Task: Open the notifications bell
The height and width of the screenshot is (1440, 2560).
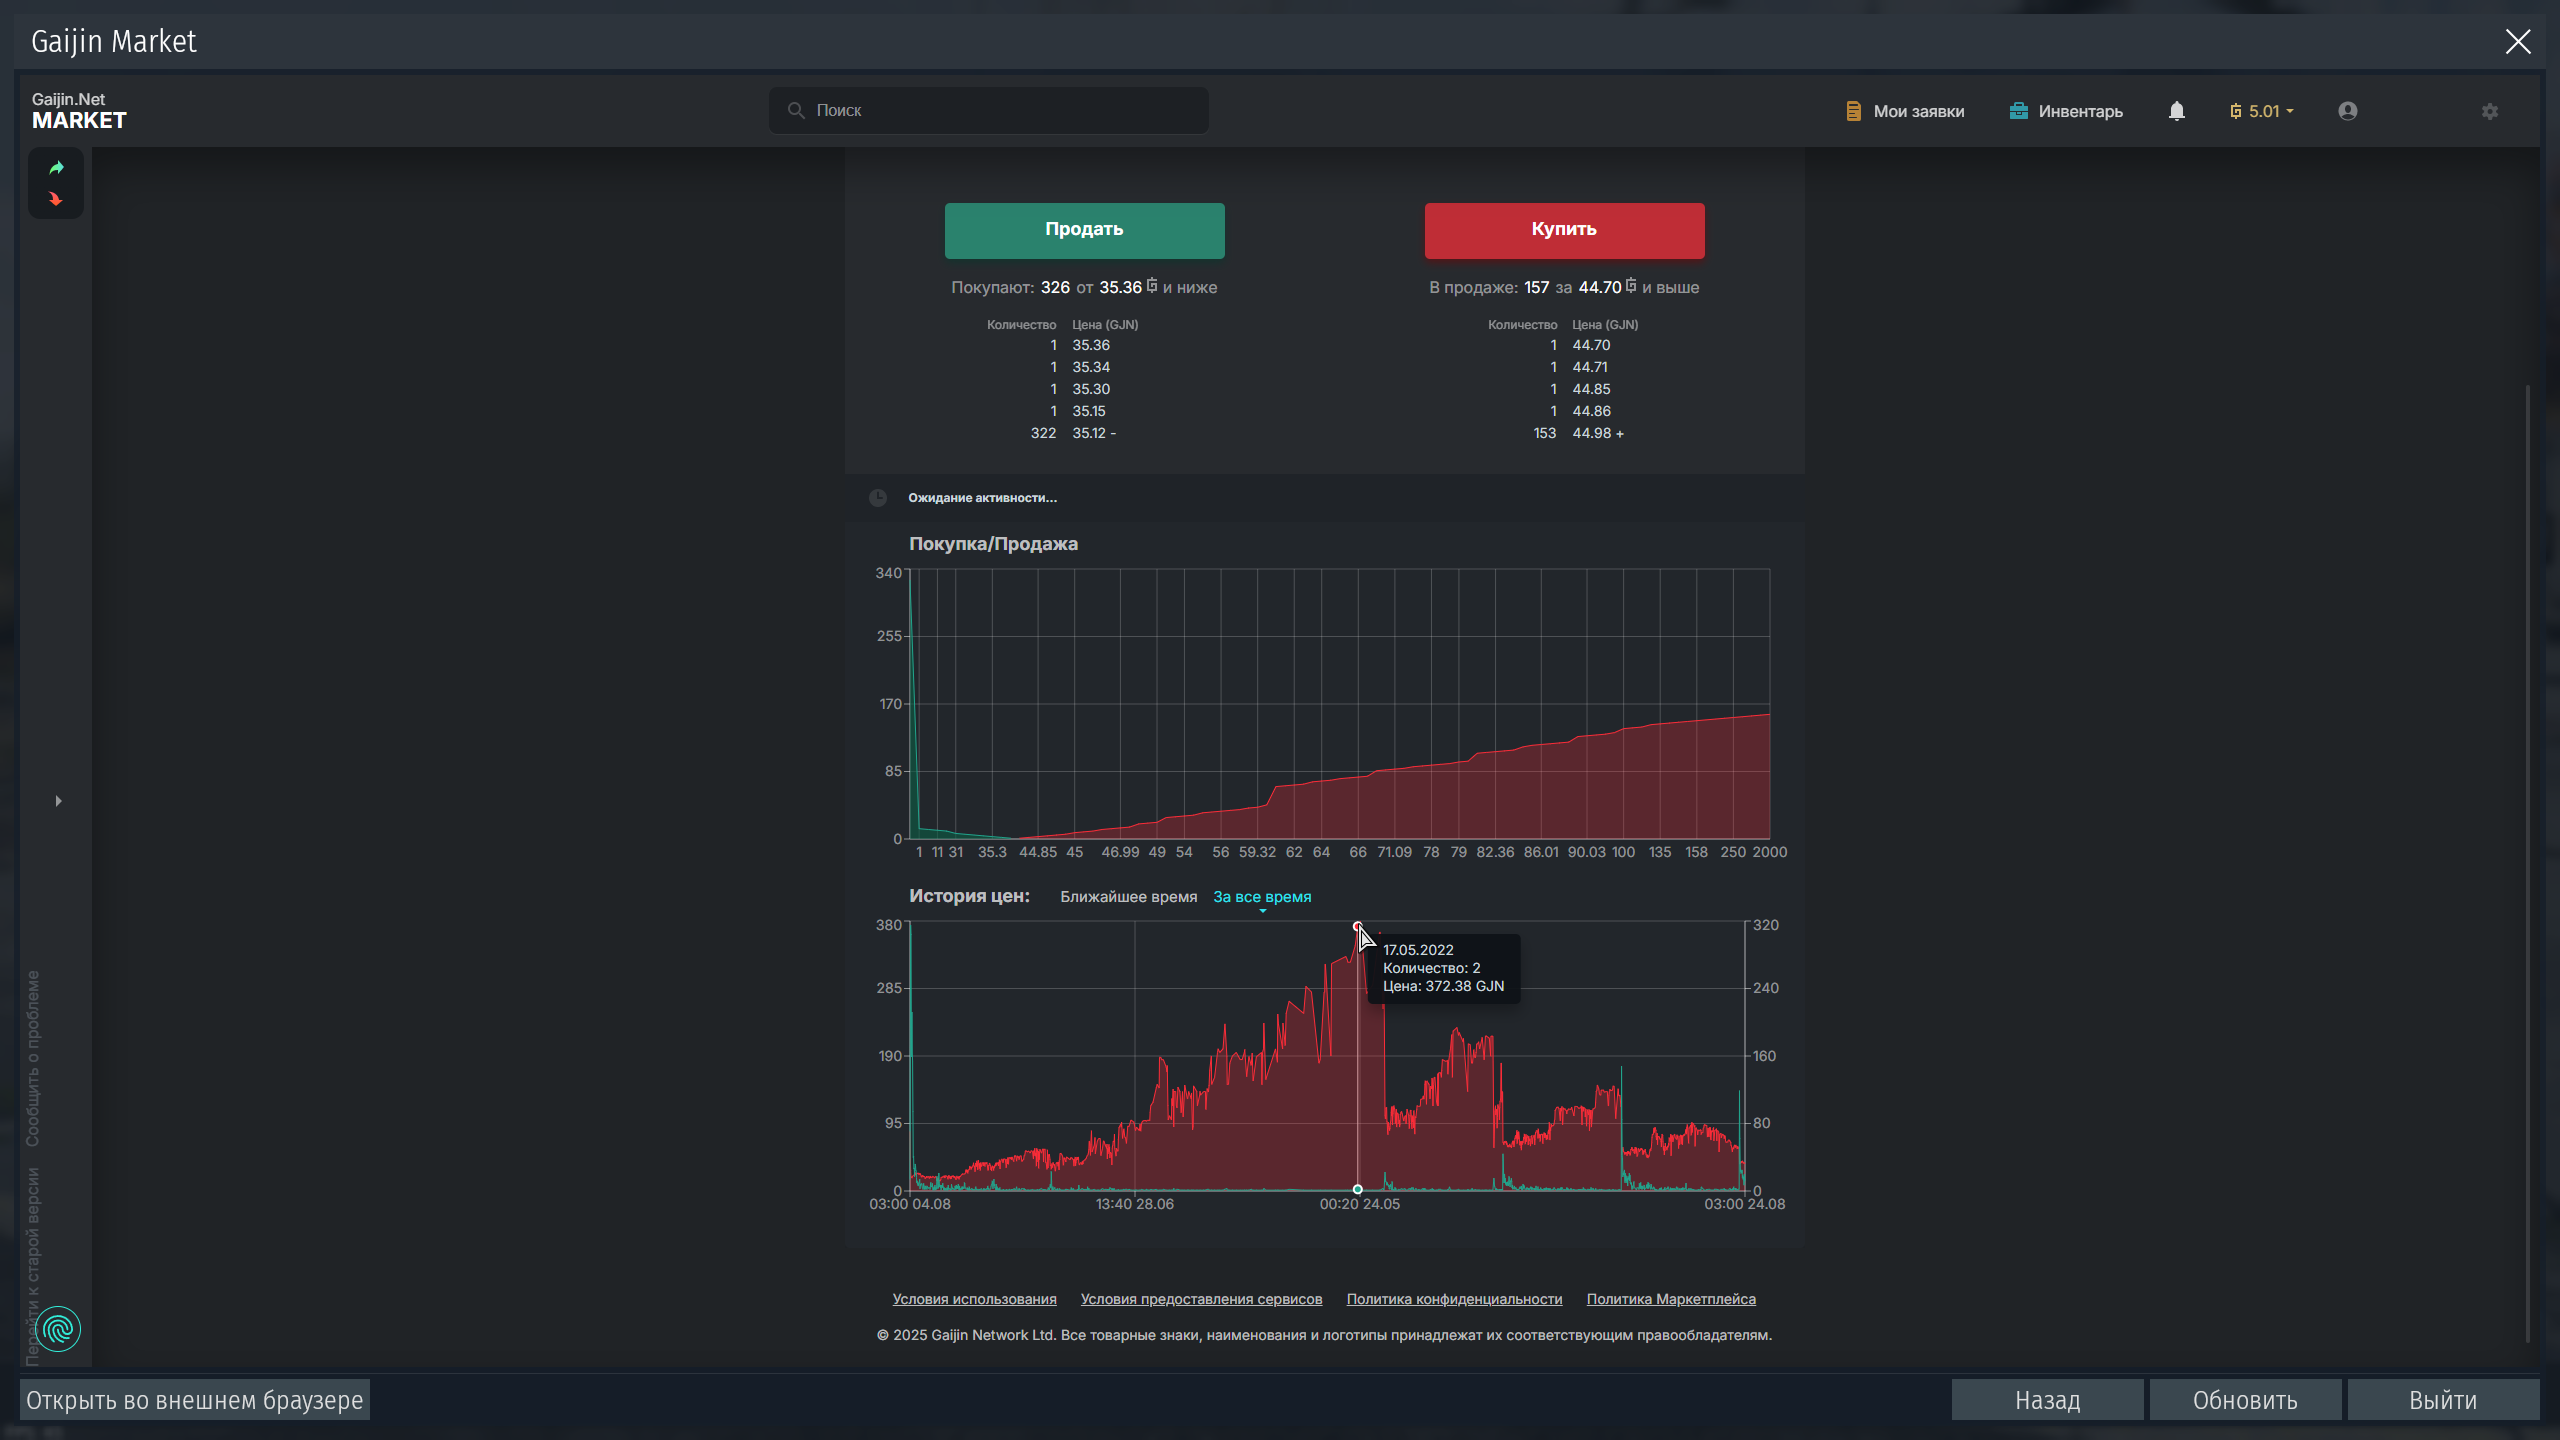Action: click(x=2176, y=111)
